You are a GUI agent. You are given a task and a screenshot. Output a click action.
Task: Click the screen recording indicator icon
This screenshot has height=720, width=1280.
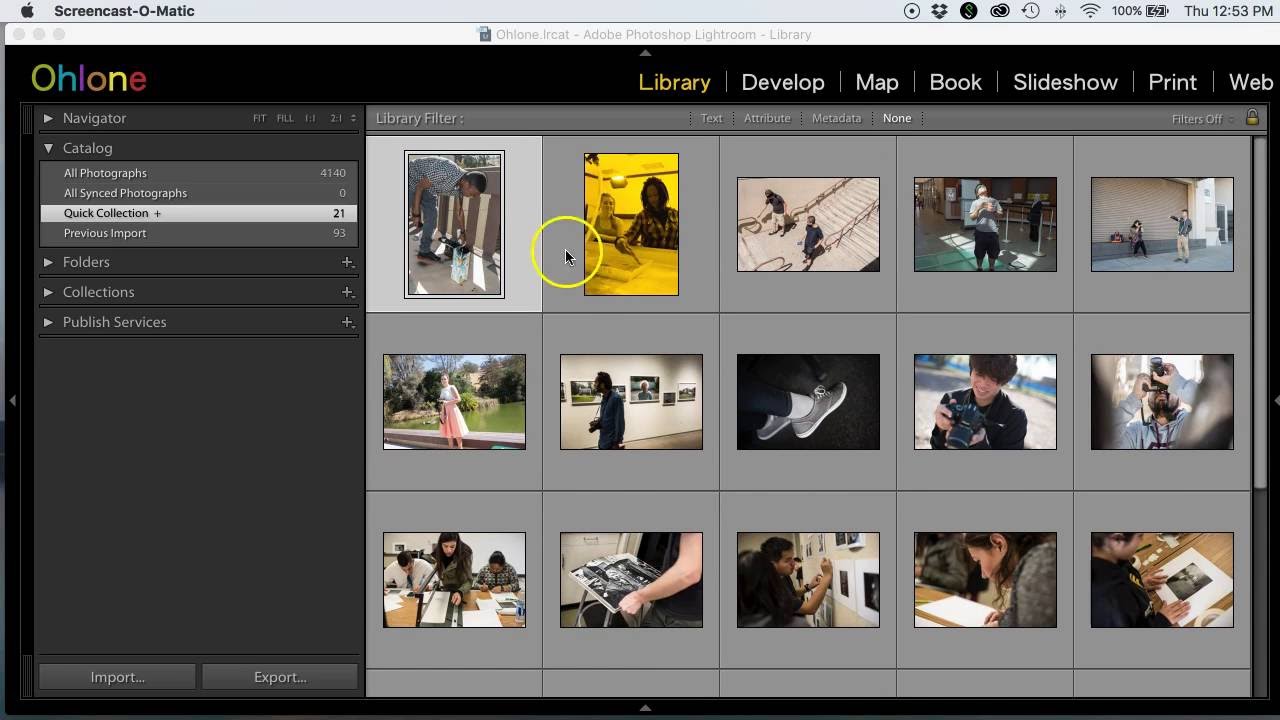[x=911, y=11]
